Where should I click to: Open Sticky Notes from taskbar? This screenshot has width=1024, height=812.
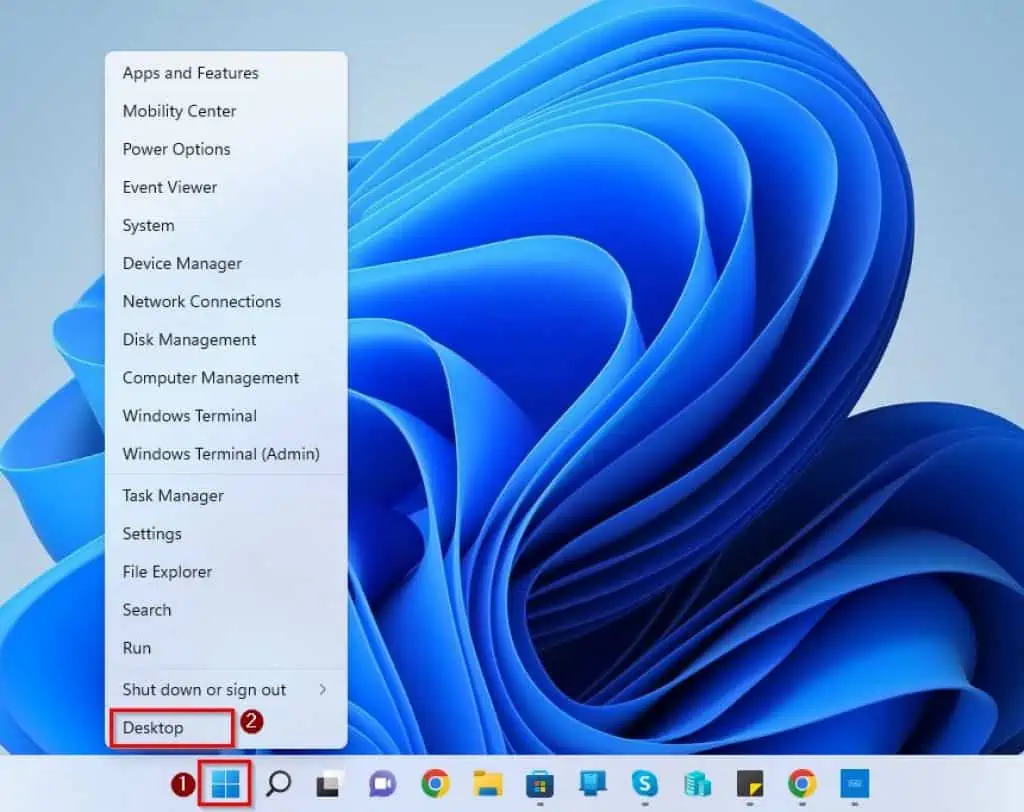750,783
